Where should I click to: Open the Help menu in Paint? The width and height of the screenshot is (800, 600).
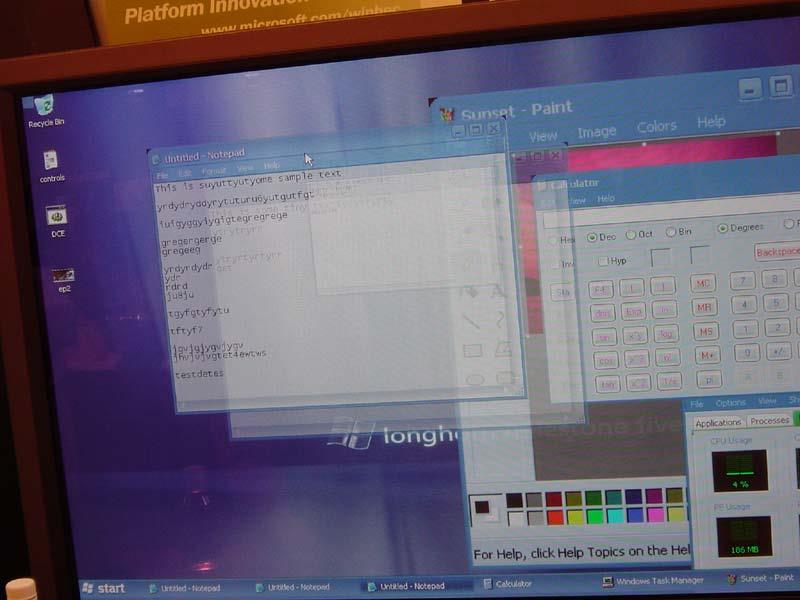(711, 121)
